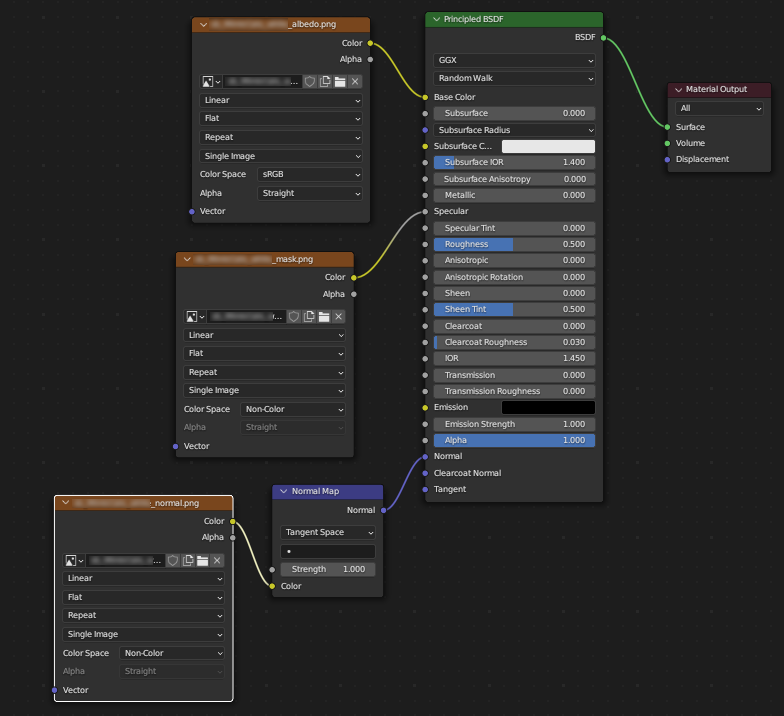This screenshot has width=784, height=716.
Task: Change albedo Color Space from sRGB
Action: [310, 174]
